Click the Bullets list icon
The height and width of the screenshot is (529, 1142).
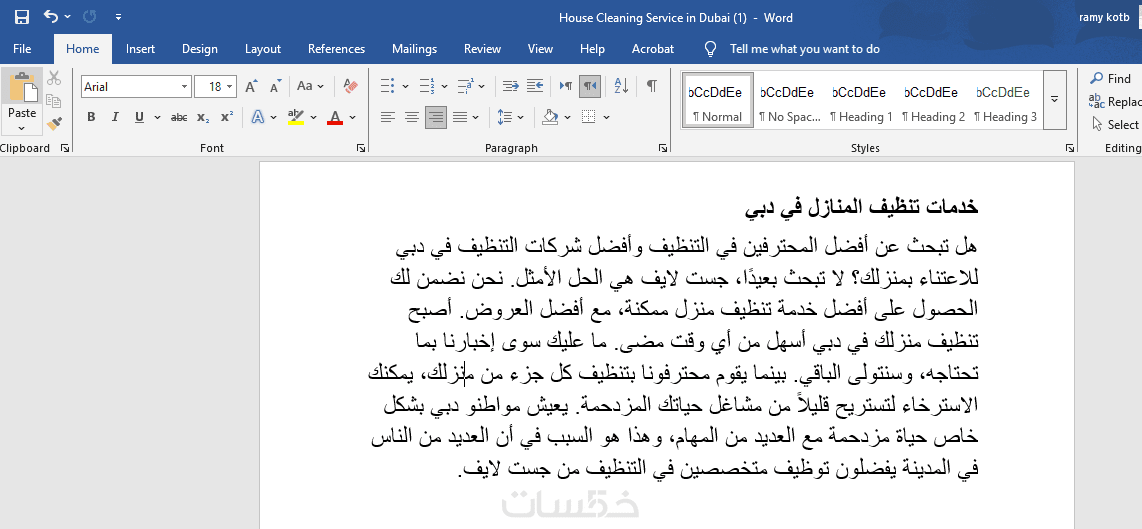pos(388,86)
